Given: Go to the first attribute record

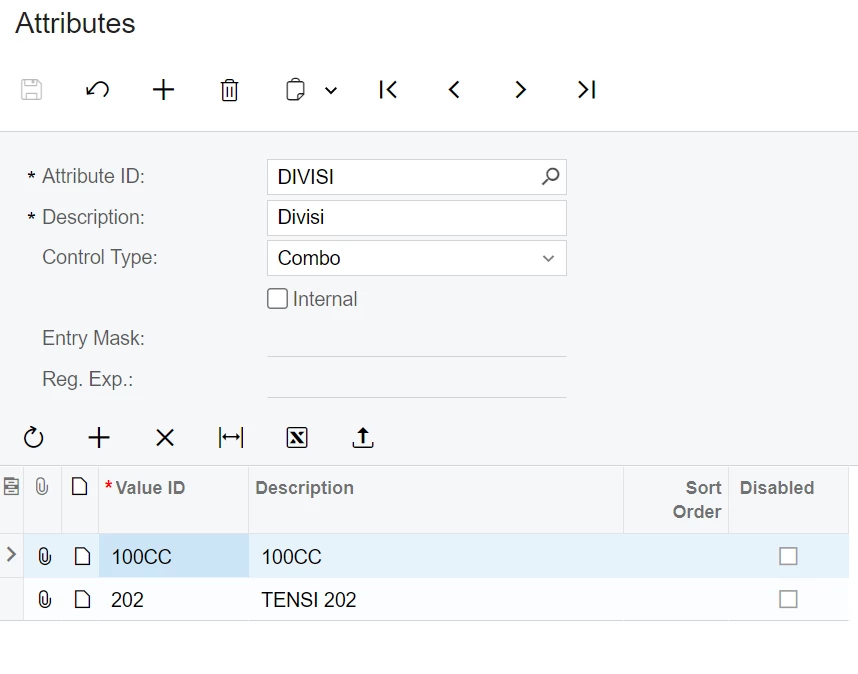Looking at the screenshot, I should 388,90.
